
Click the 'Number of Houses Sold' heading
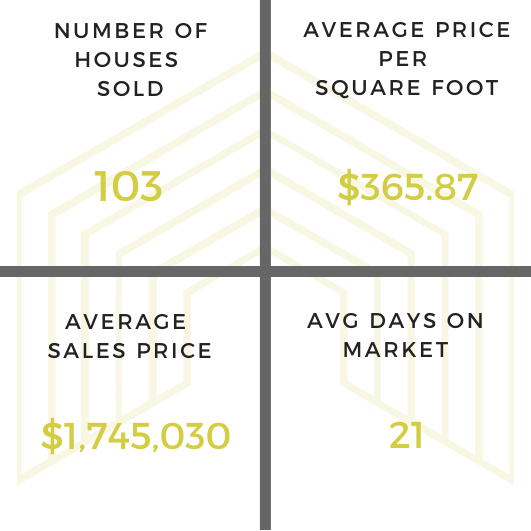131,60
